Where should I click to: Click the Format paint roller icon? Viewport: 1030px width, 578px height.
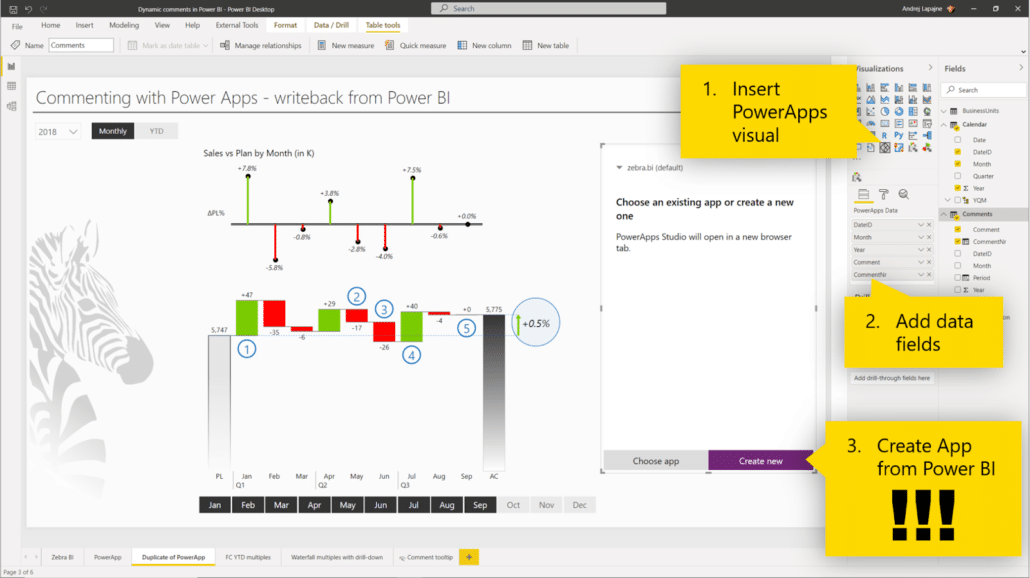coord(883,194)
